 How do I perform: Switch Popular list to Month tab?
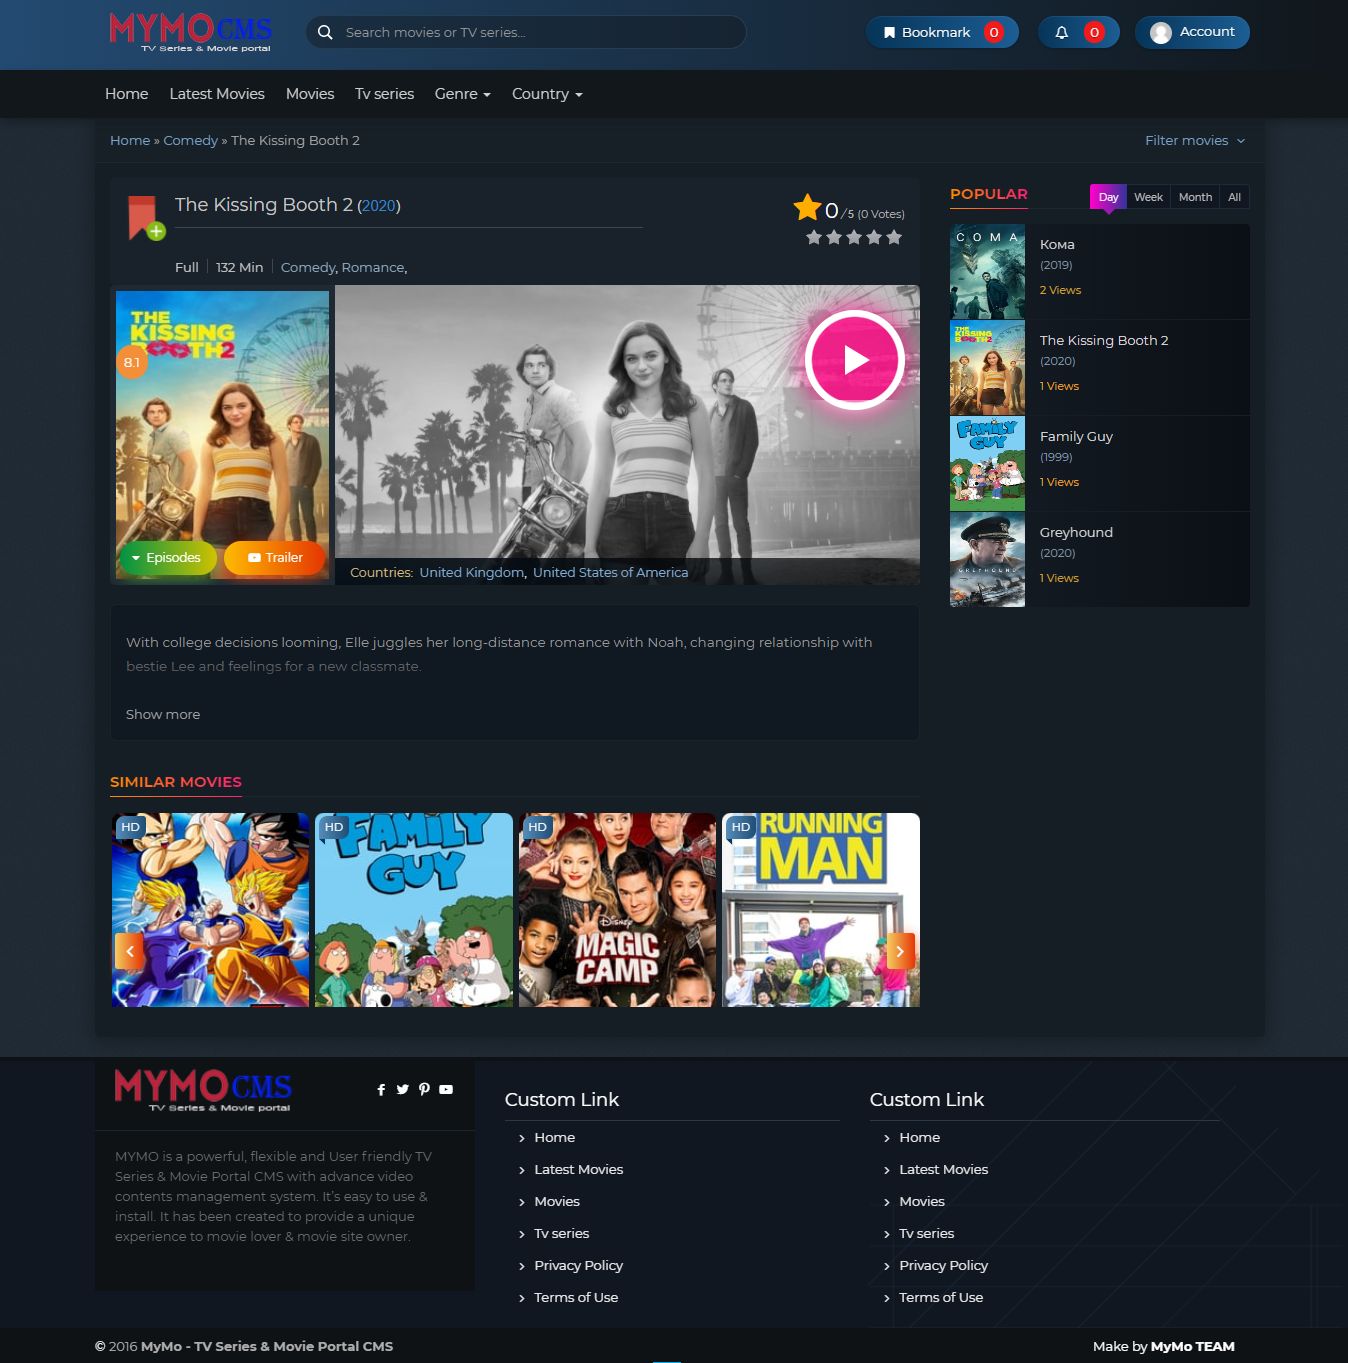[x=1195, y=197]
